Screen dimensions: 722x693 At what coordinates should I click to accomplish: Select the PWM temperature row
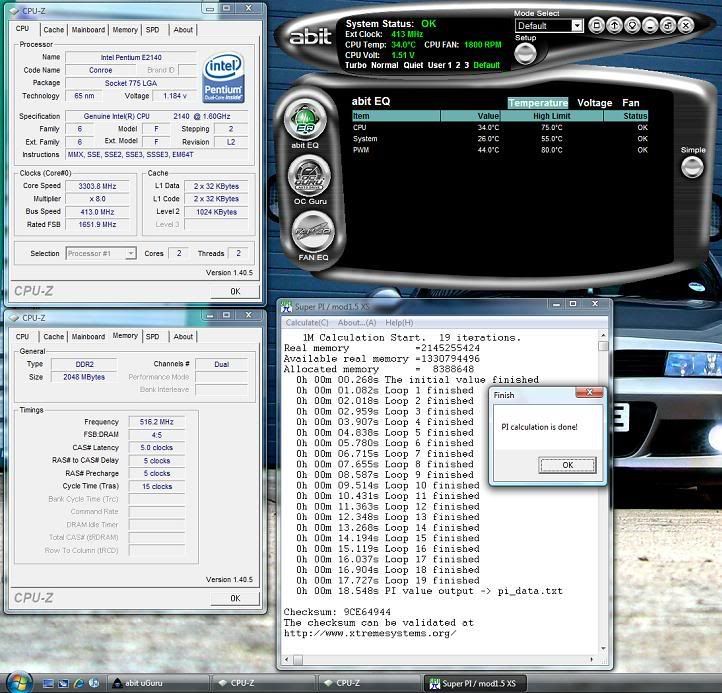500,150
